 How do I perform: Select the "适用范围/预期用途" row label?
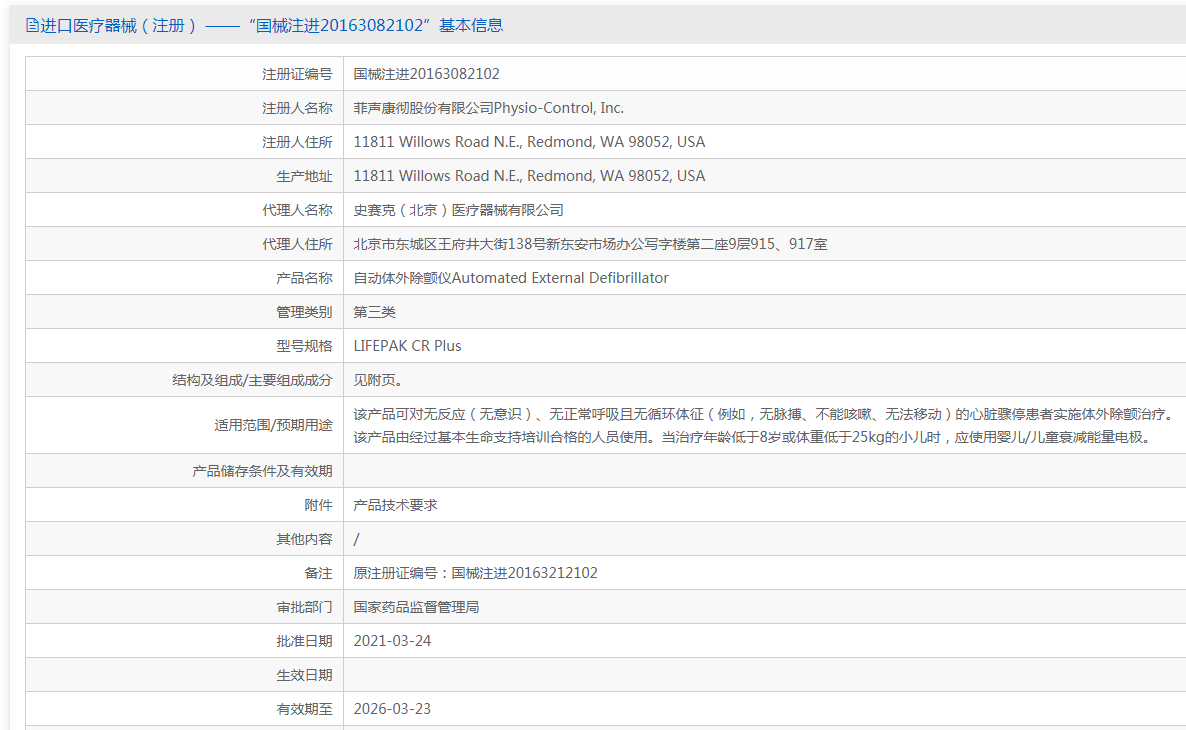pyautogui.click(x=273, y=425)
